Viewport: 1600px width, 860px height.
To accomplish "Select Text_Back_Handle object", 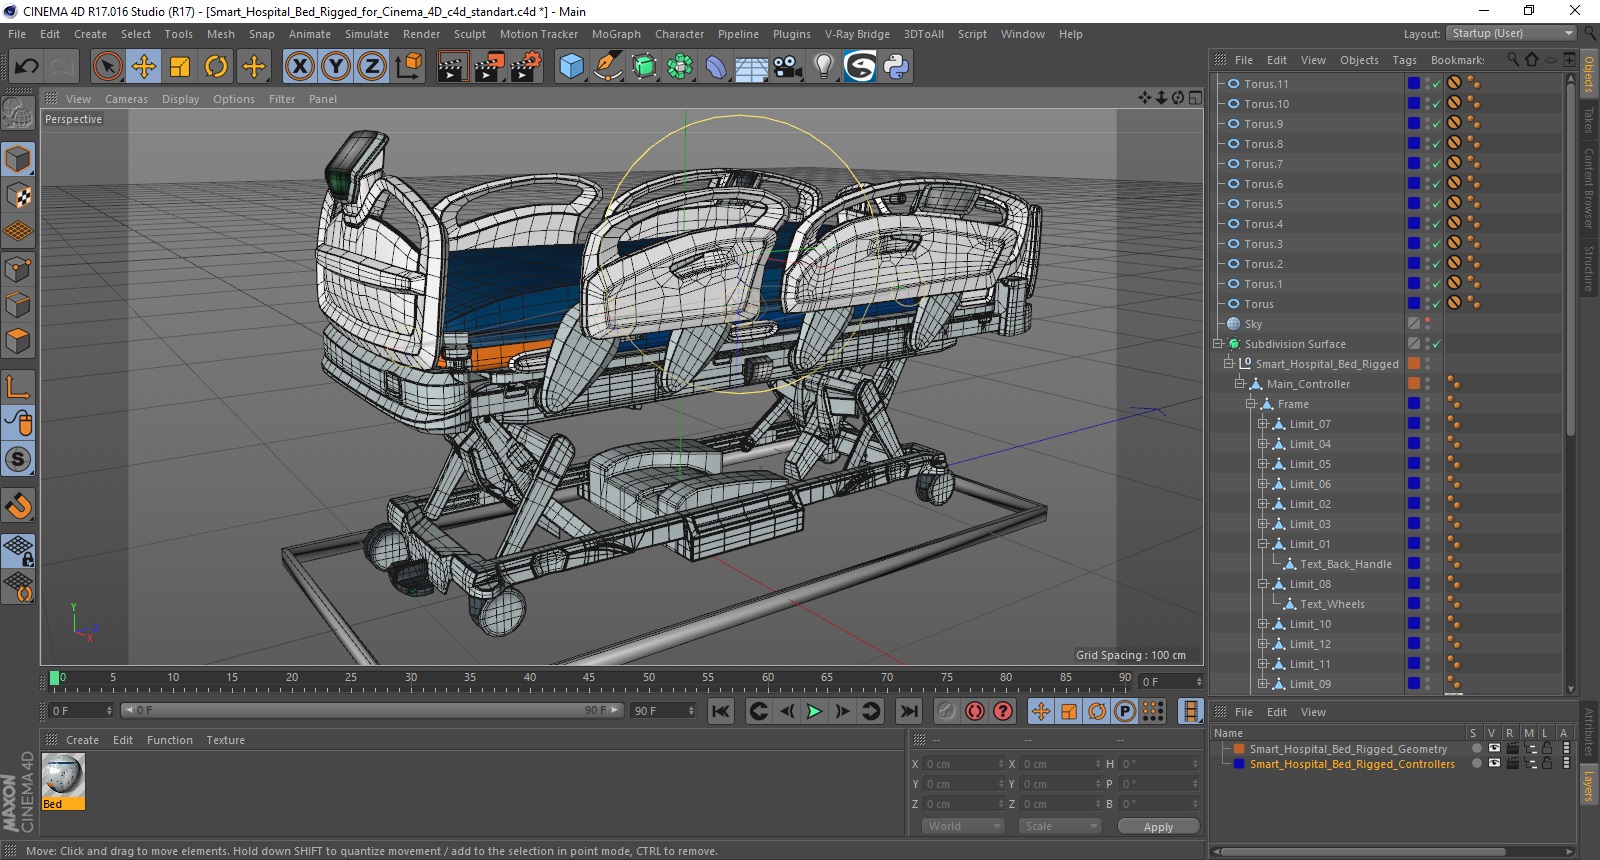I will [1346, 564].
